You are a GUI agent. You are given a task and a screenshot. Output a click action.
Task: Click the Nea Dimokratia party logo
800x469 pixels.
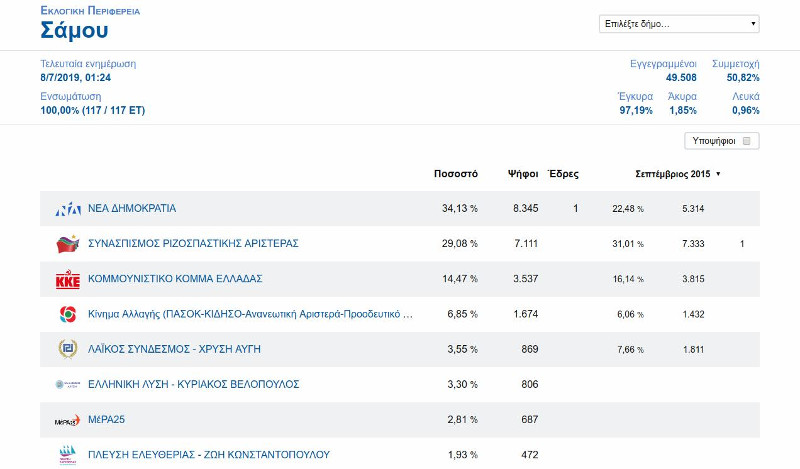click(68, 209)
